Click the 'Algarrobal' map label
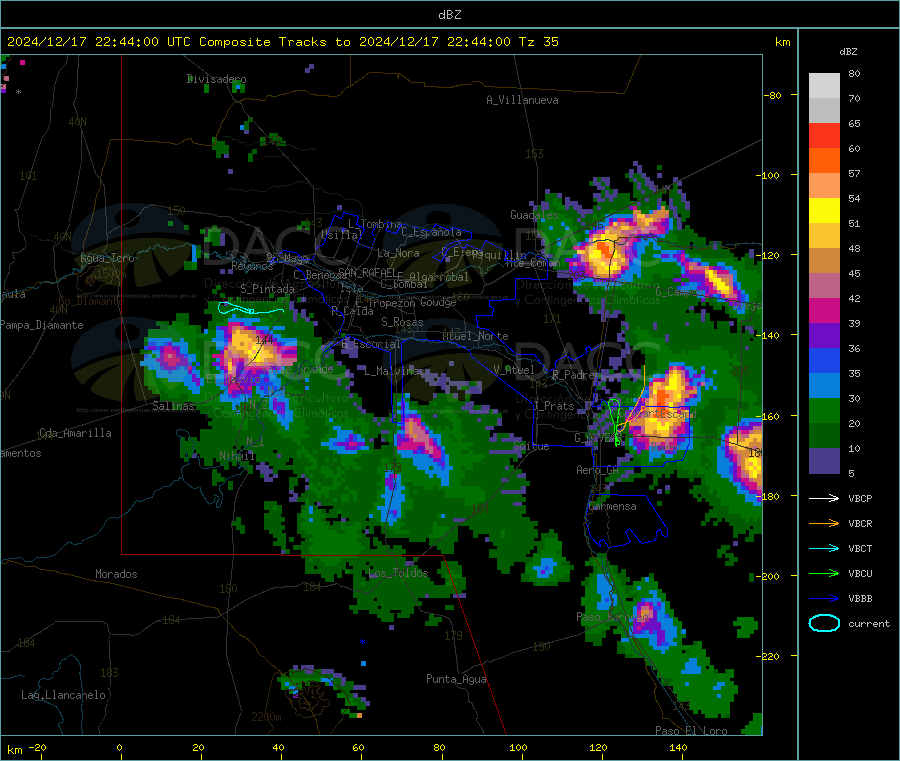 (x=439, y=277)
